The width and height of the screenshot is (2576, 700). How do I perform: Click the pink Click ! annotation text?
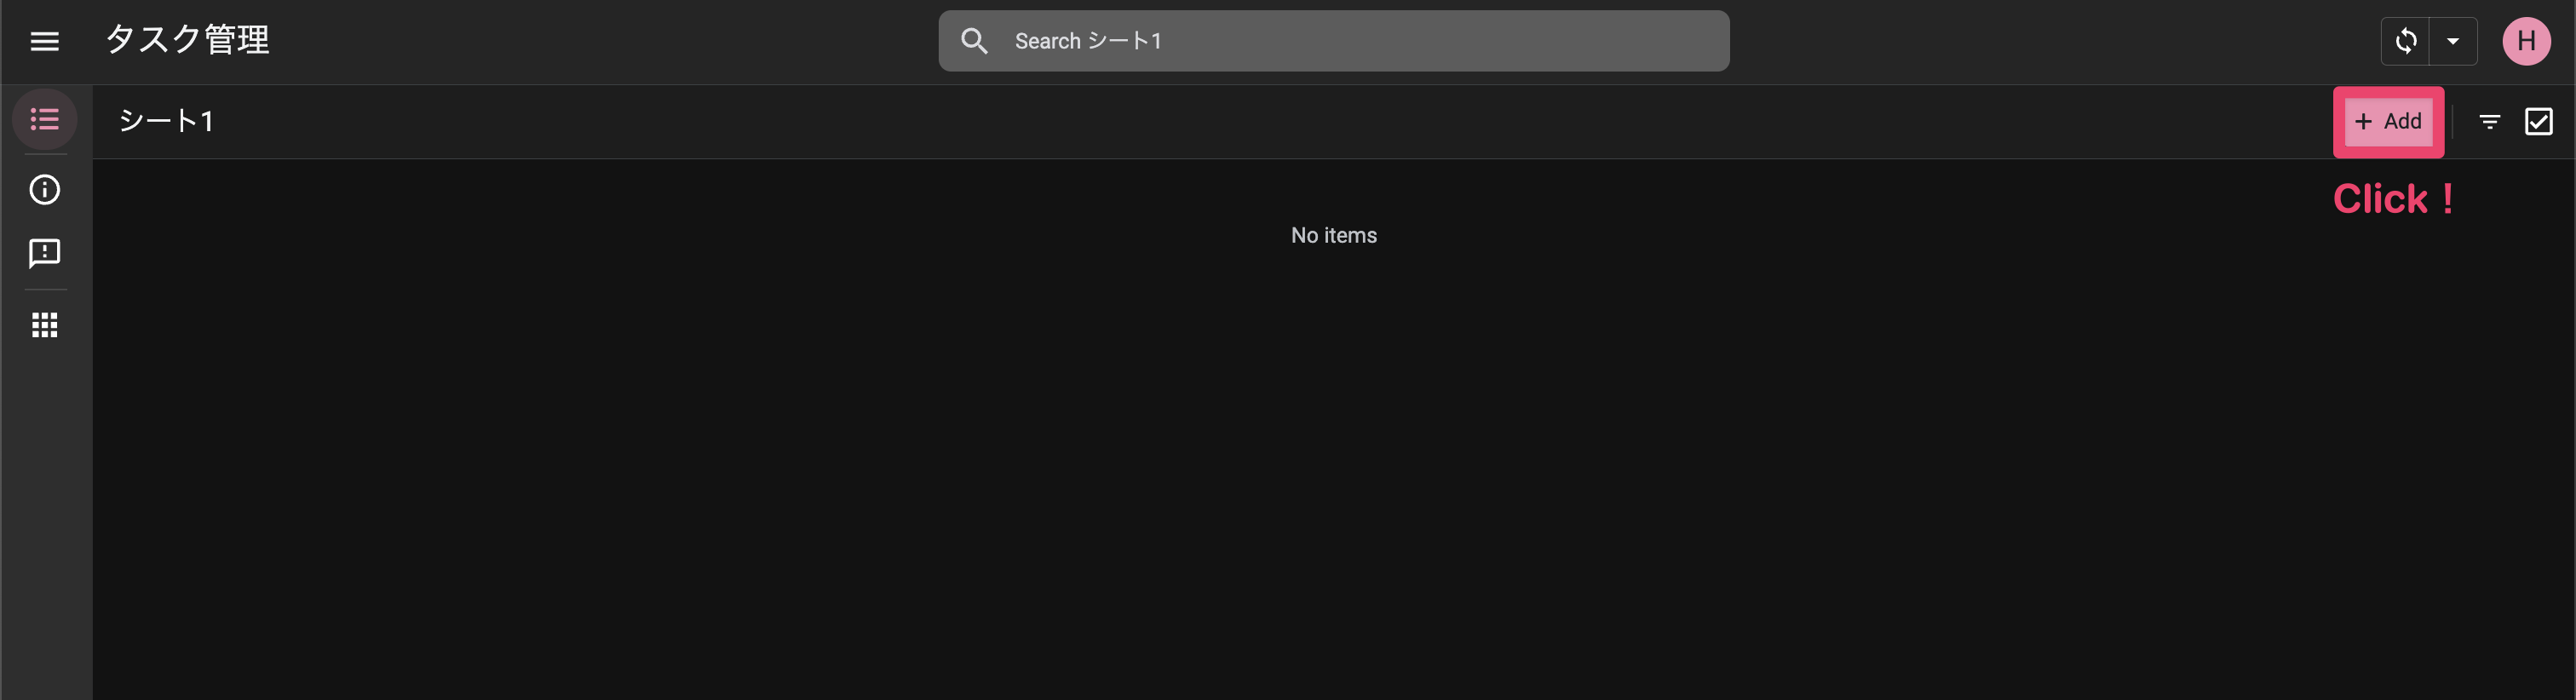tap(2393, 198)
